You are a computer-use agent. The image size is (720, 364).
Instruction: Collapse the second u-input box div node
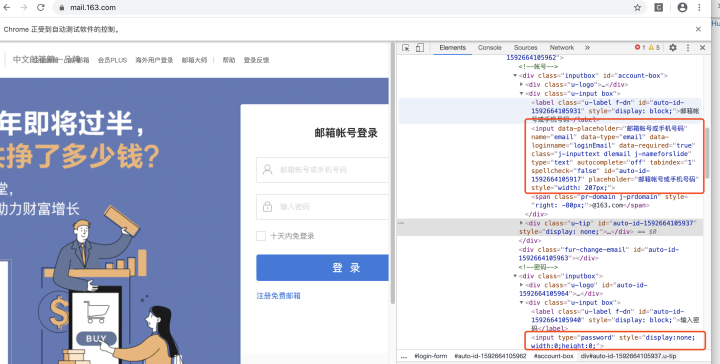pyautogui.click(x=522, y=303)
